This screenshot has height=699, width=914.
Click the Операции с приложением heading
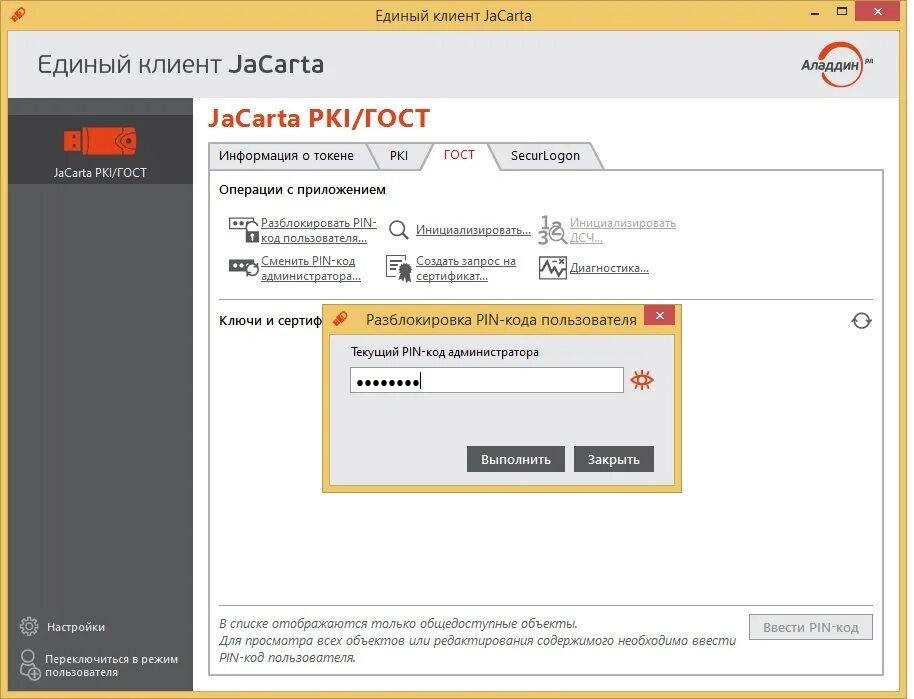[x=302, y=189]
